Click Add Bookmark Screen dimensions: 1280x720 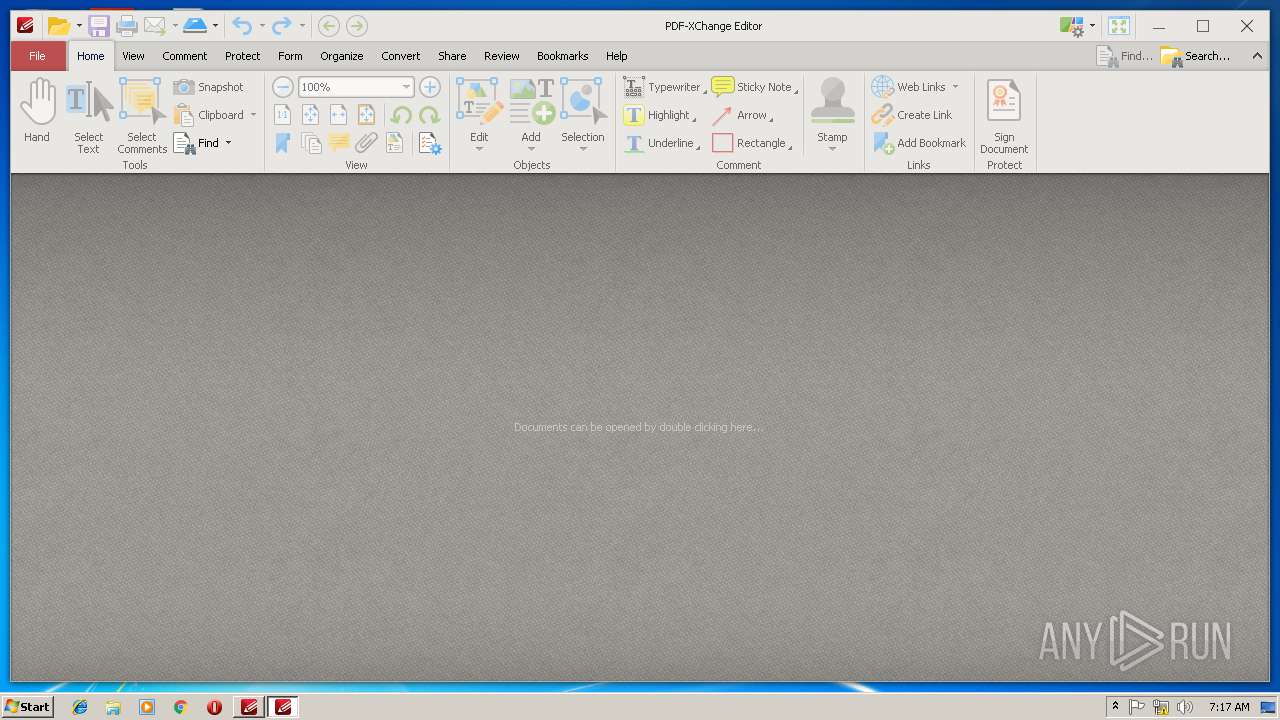[x=919, y=143]
